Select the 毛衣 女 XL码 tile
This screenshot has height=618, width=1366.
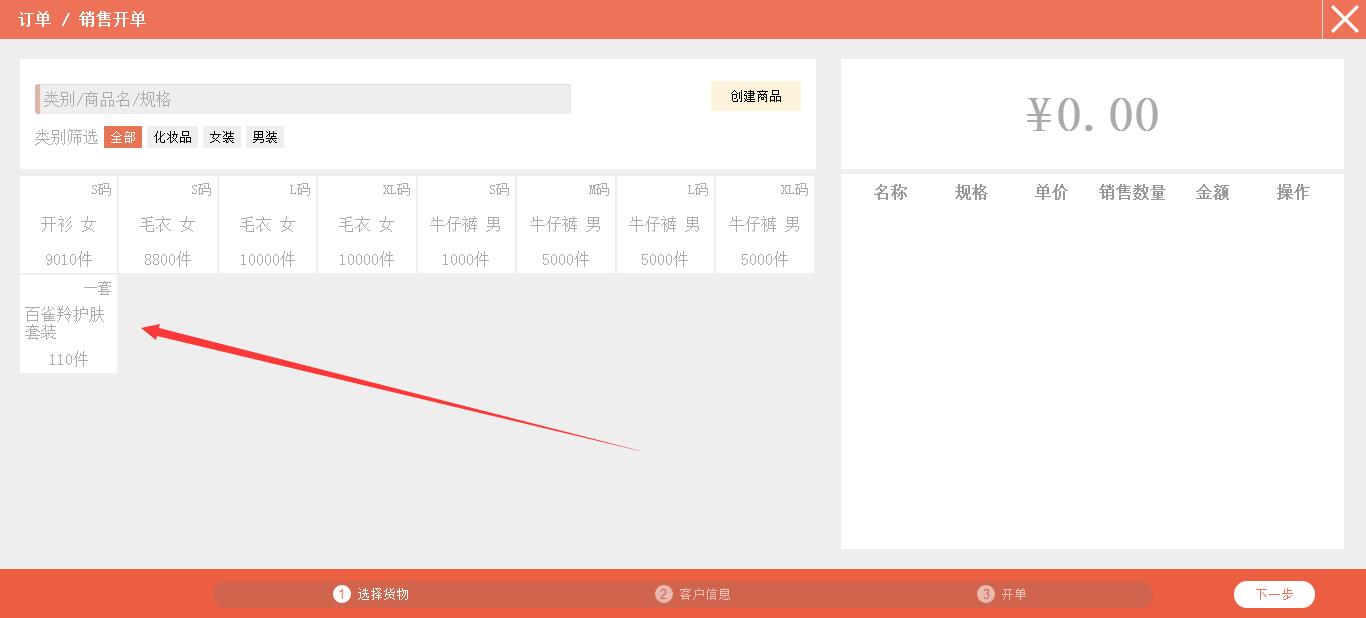coord(367,225)
